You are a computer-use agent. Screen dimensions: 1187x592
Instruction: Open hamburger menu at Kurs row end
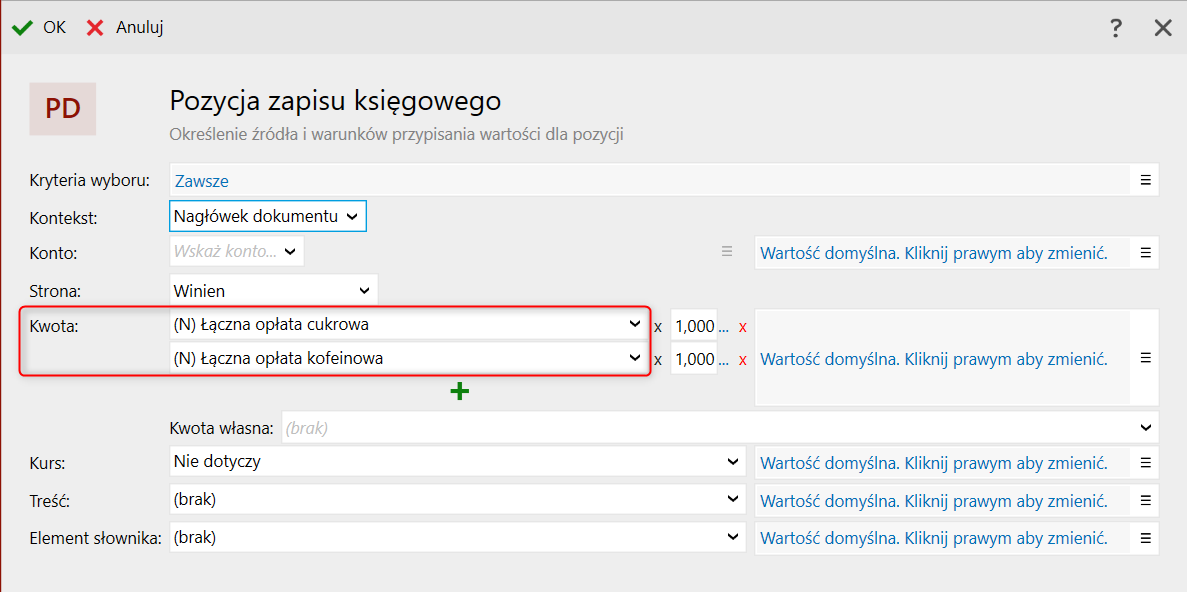click(1145, 463)
